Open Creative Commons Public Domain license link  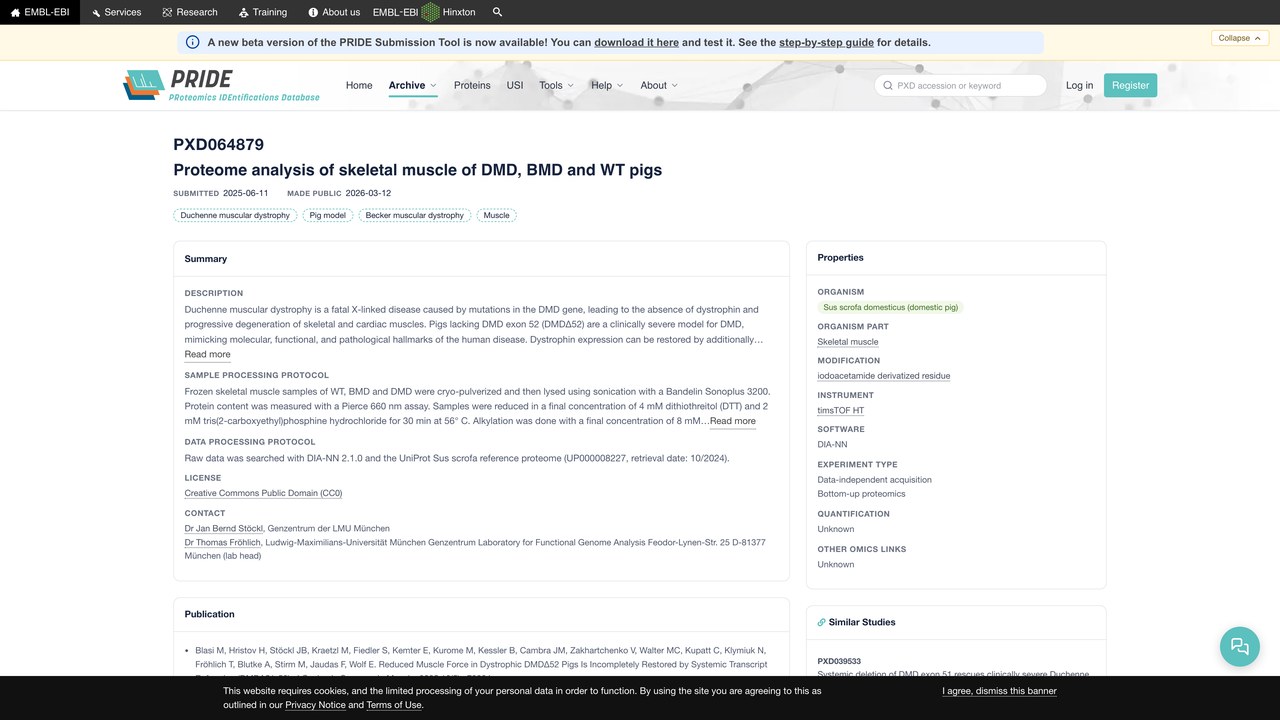263,493
